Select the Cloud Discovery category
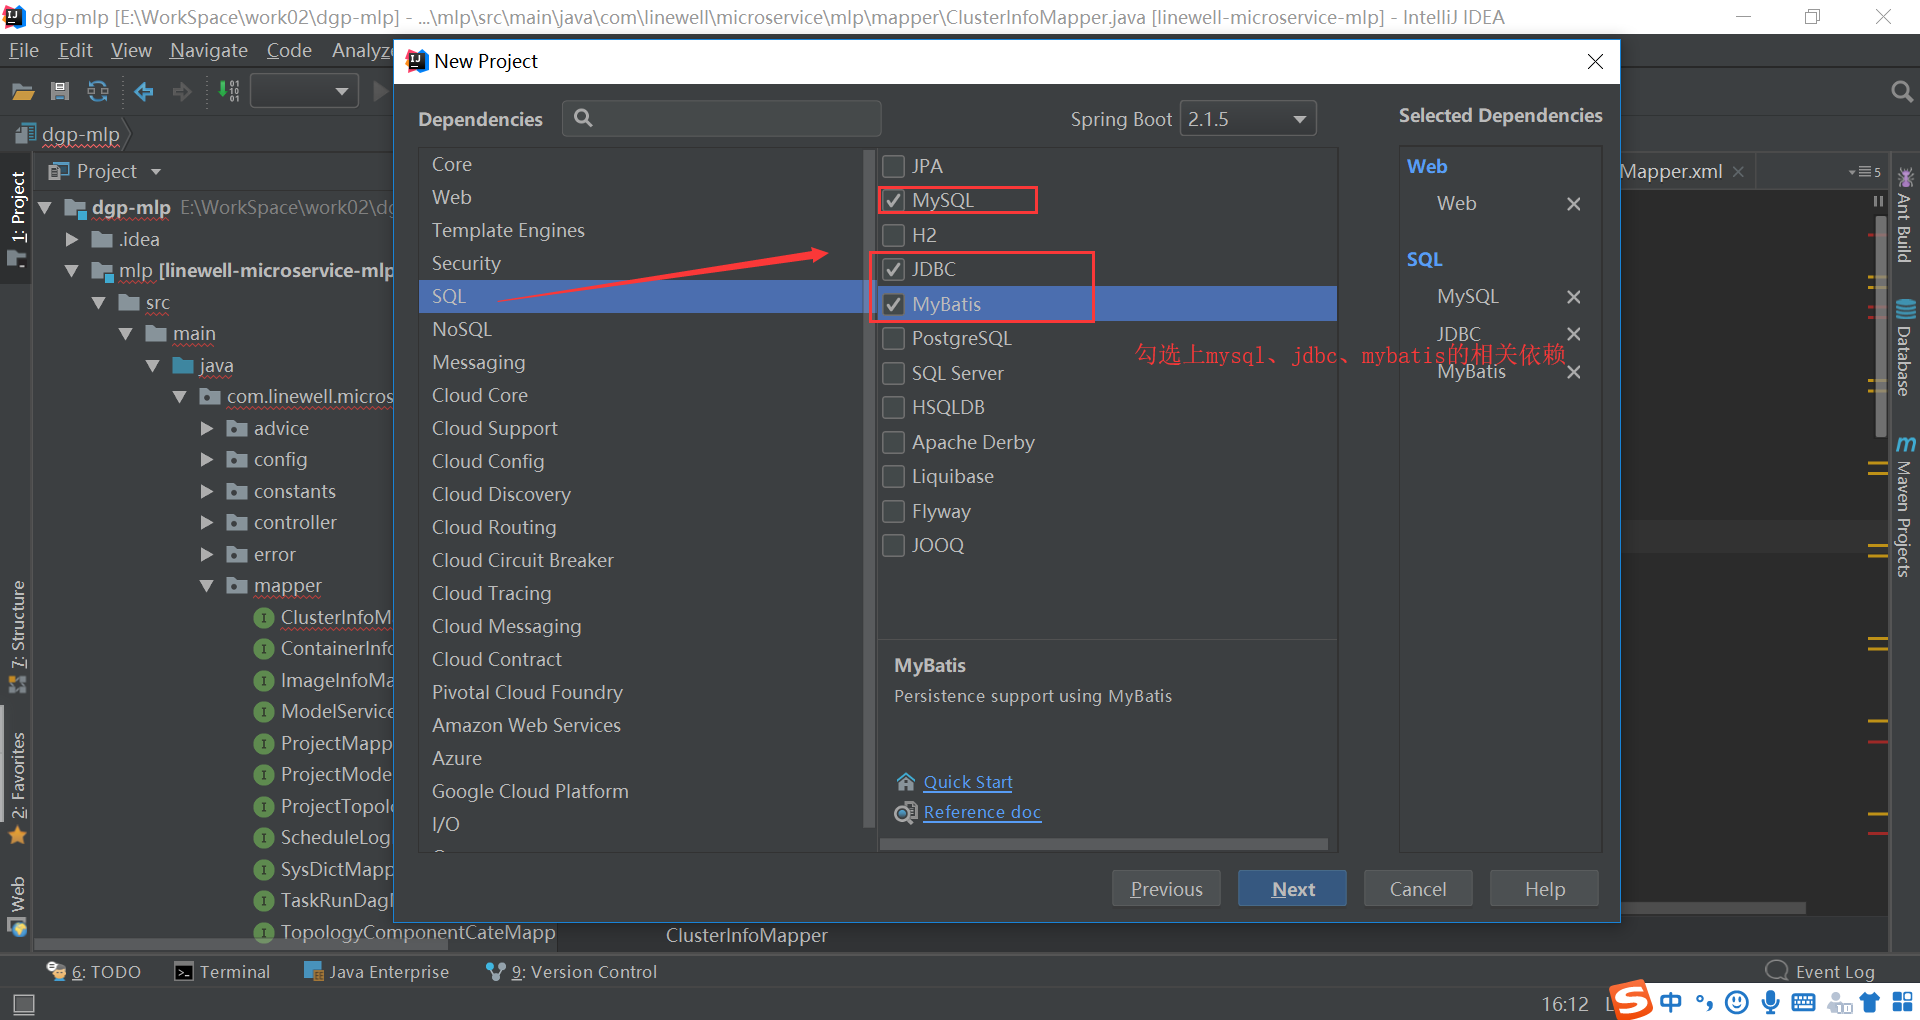 640,494
